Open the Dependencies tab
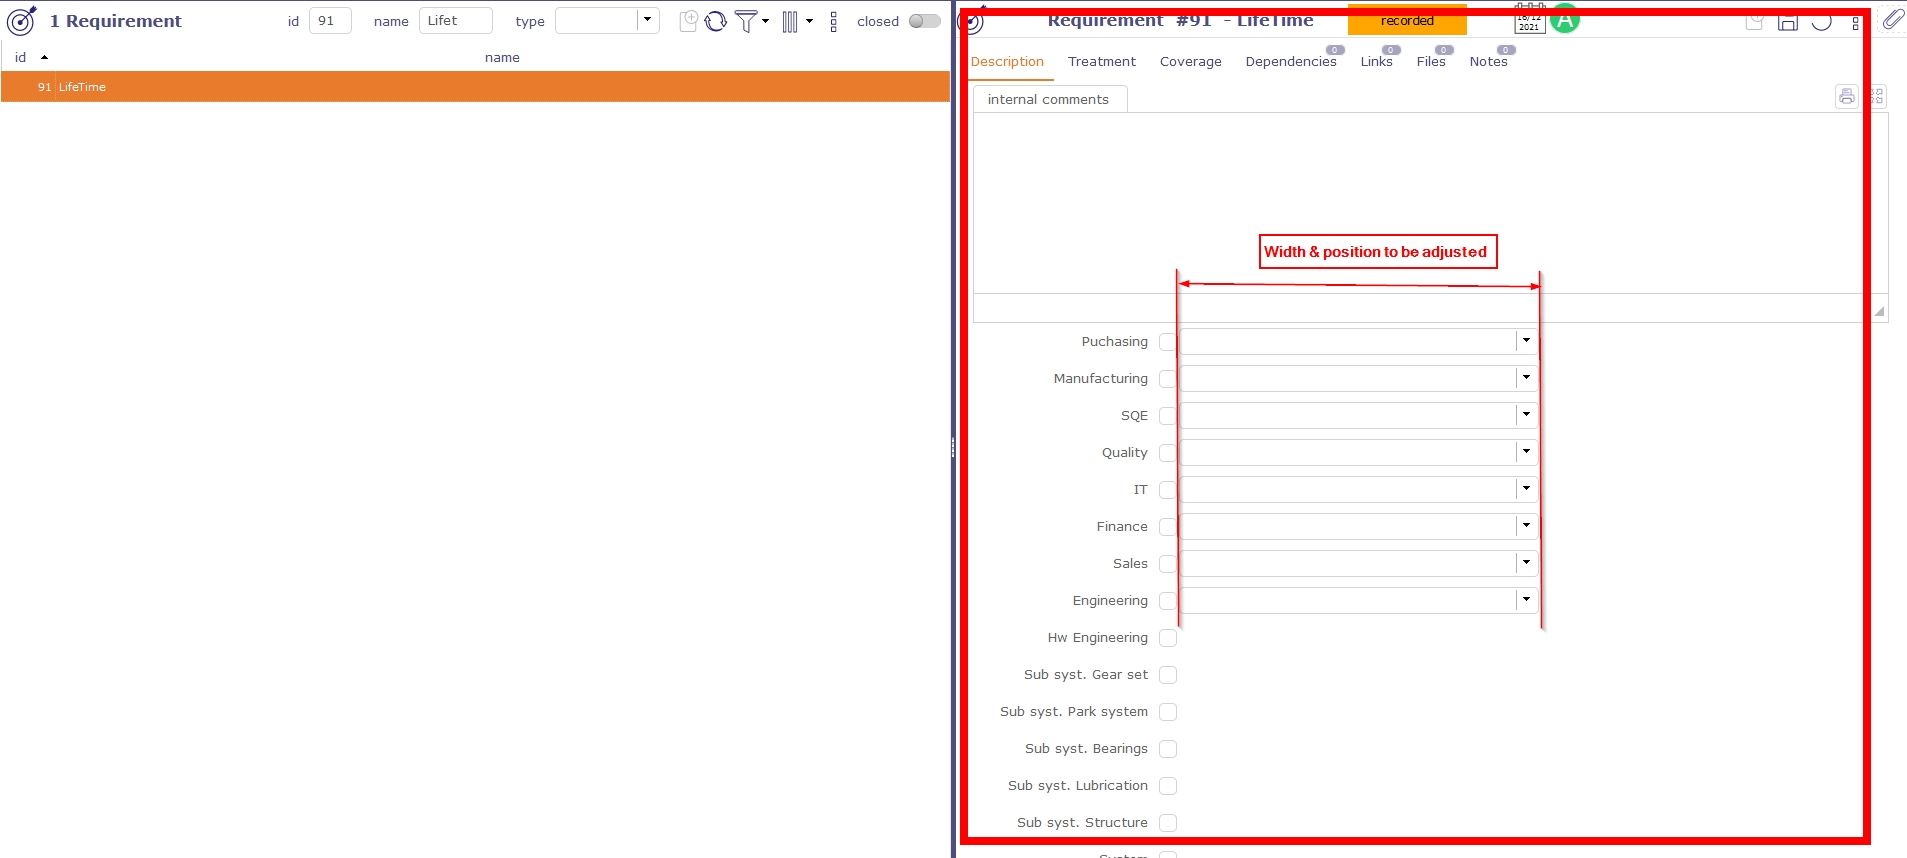This screenshot has height=858, width=1907. (x=1290, y=62)
